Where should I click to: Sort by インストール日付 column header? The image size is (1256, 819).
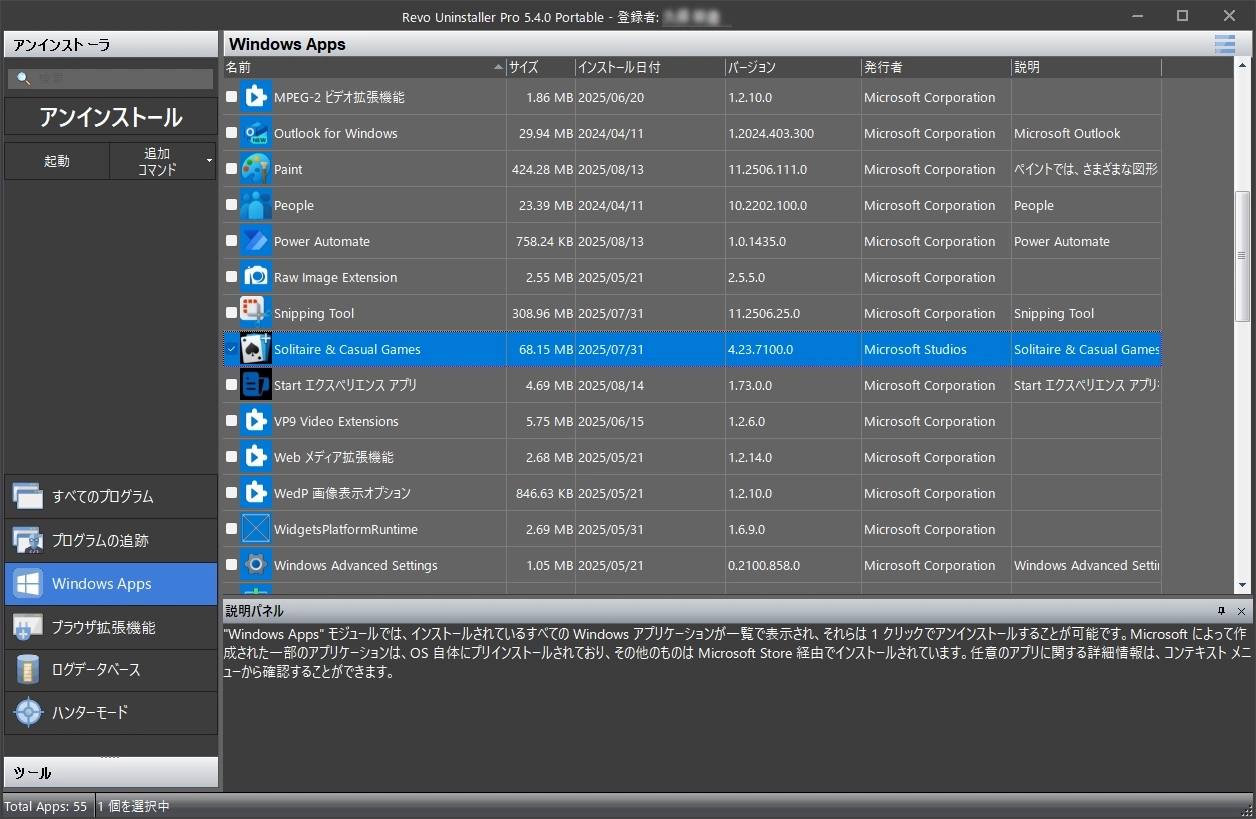click(650, 67)
